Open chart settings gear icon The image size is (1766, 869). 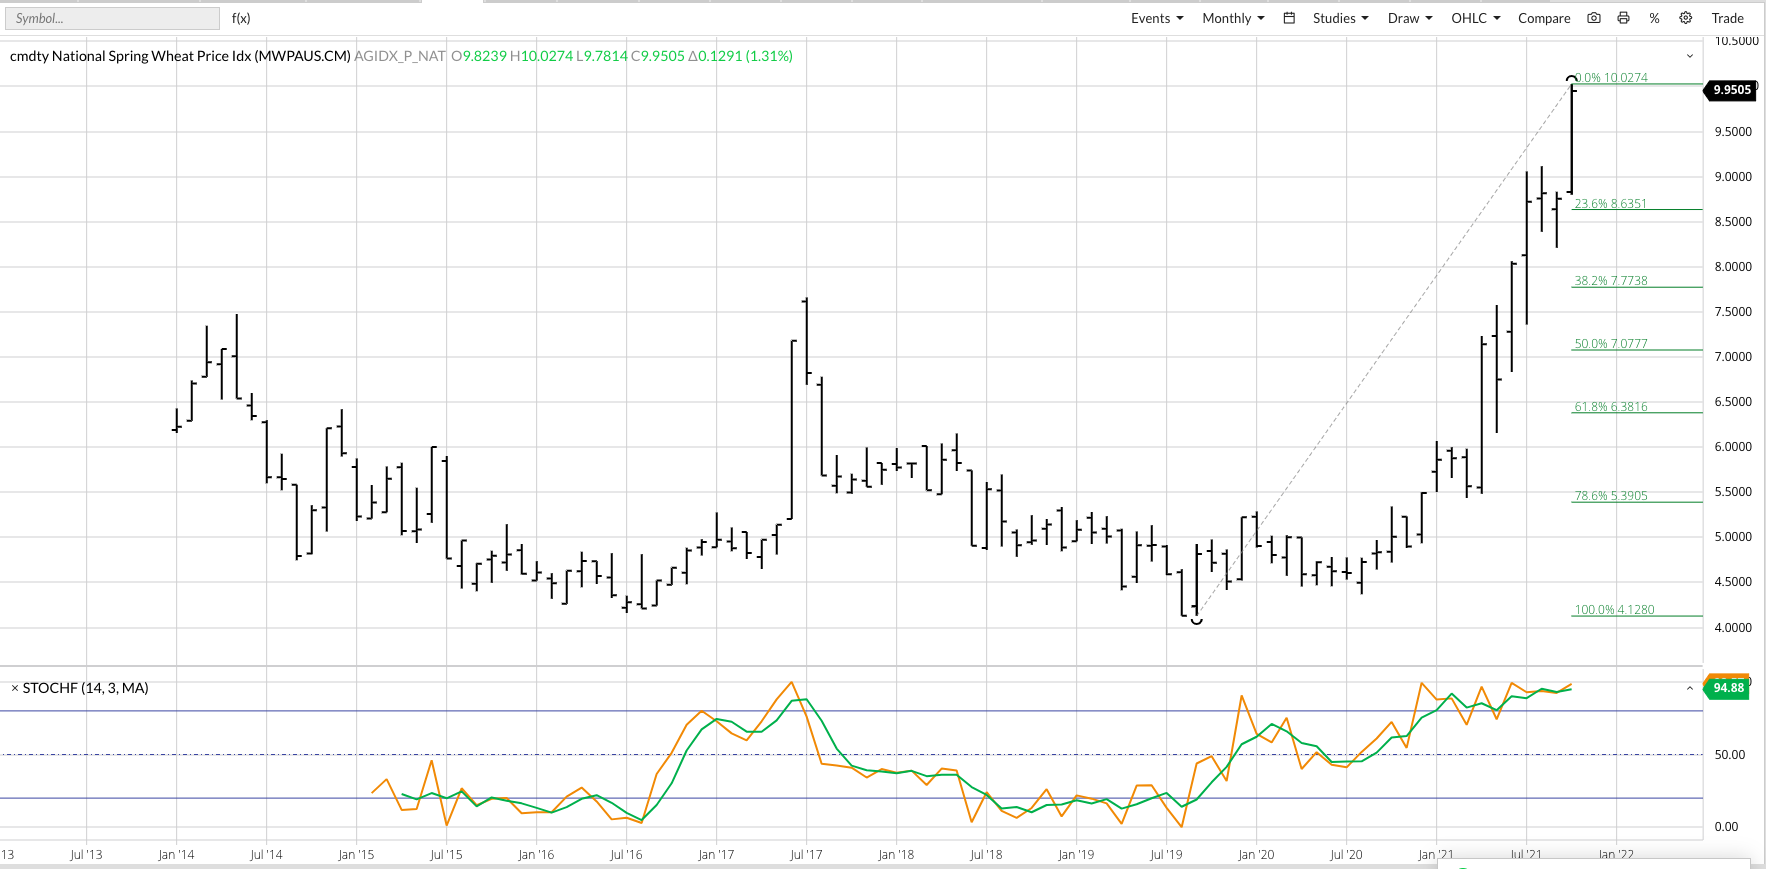1685,18
